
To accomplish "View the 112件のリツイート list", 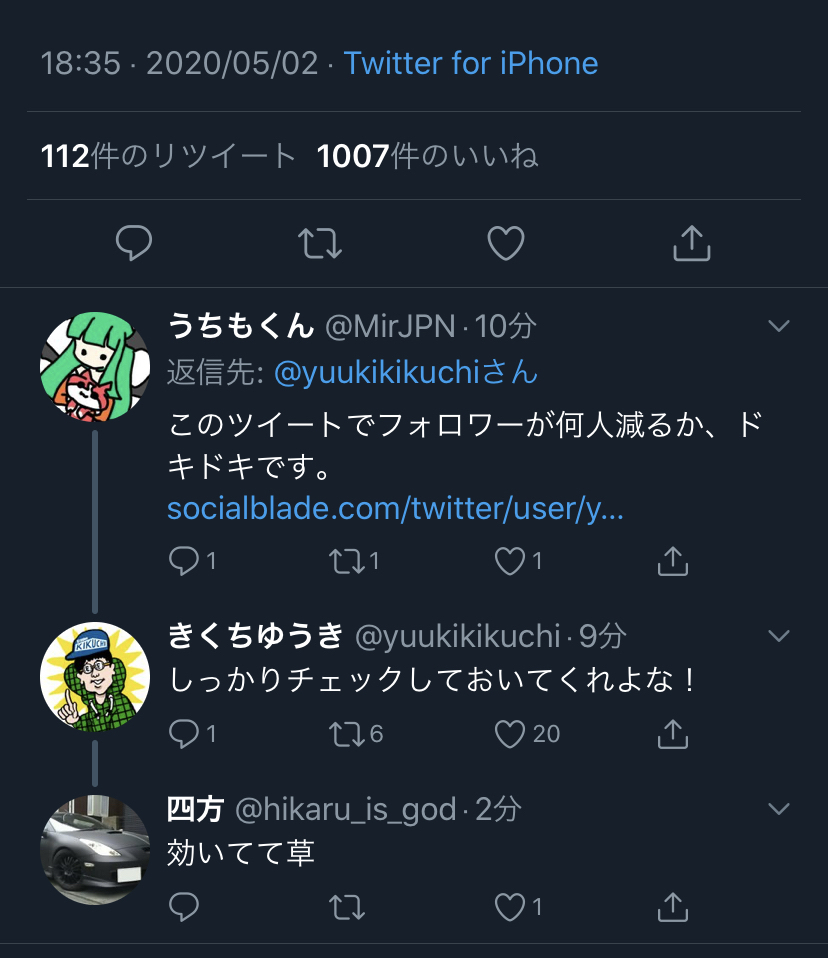I will coord(168,156).
